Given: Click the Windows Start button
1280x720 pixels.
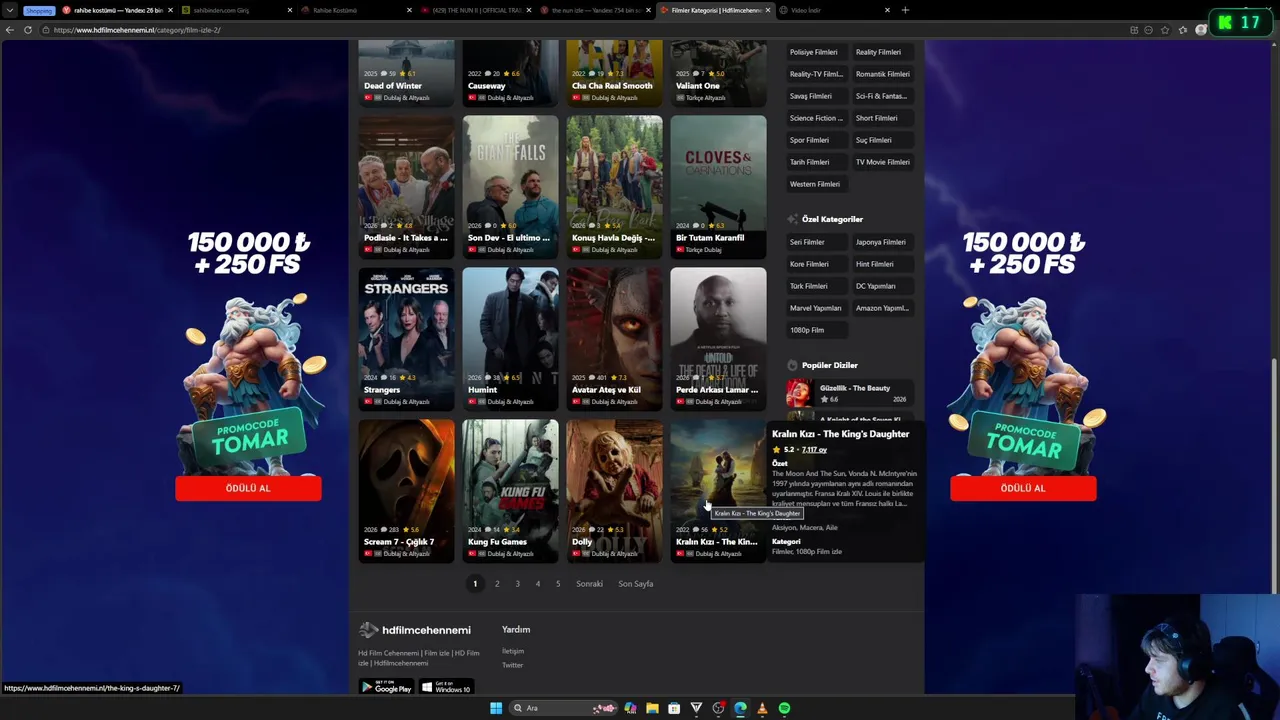Looking at the screenshot, I should pyautogui.click(x=496, y=708).
